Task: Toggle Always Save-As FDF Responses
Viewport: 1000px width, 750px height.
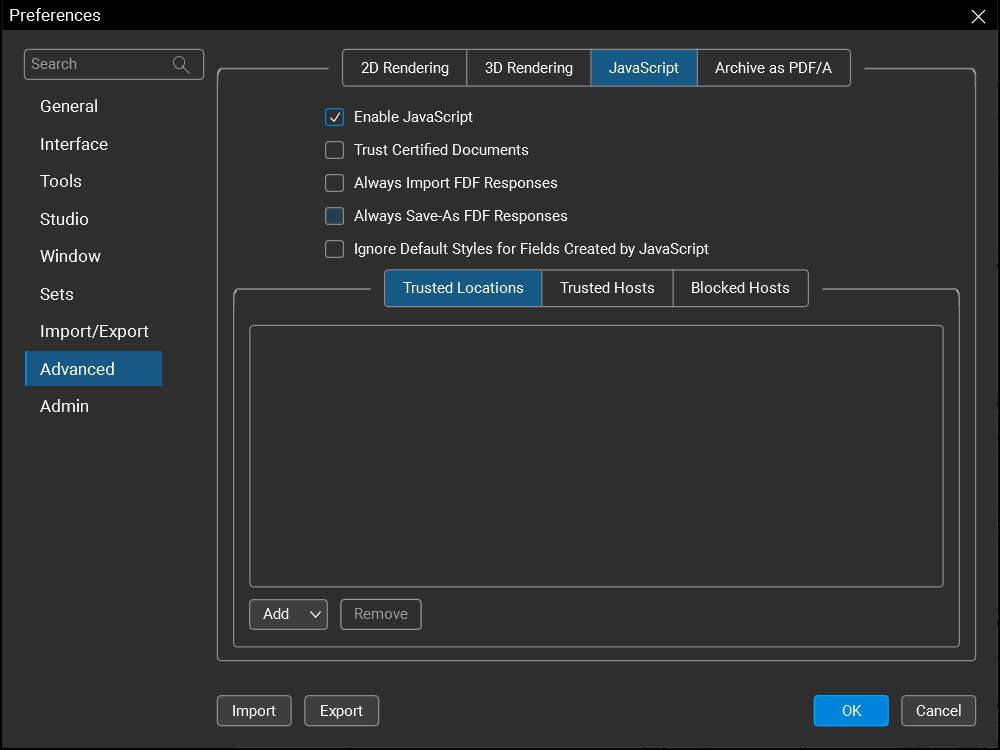Action: (335, 216)
